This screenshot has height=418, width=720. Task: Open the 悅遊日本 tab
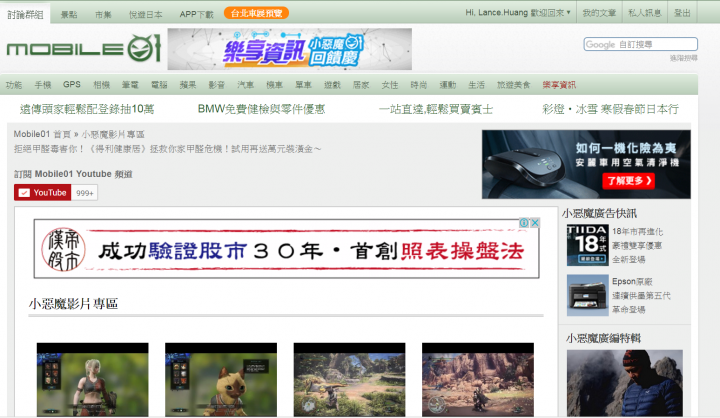(x=146, y=14)
